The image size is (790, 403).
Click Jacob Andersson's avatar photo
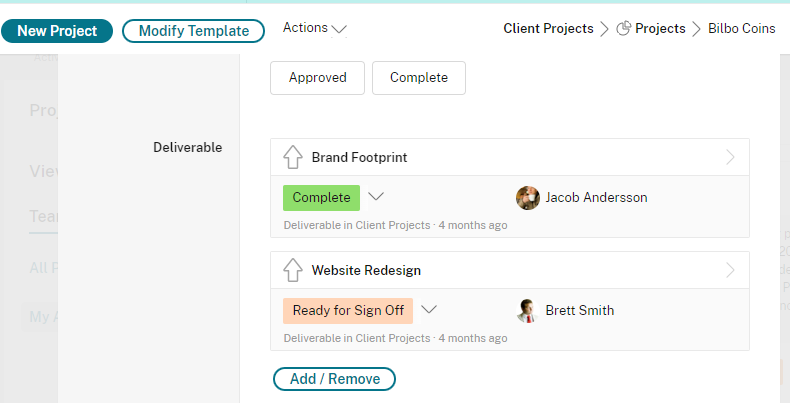coord(528,197)
